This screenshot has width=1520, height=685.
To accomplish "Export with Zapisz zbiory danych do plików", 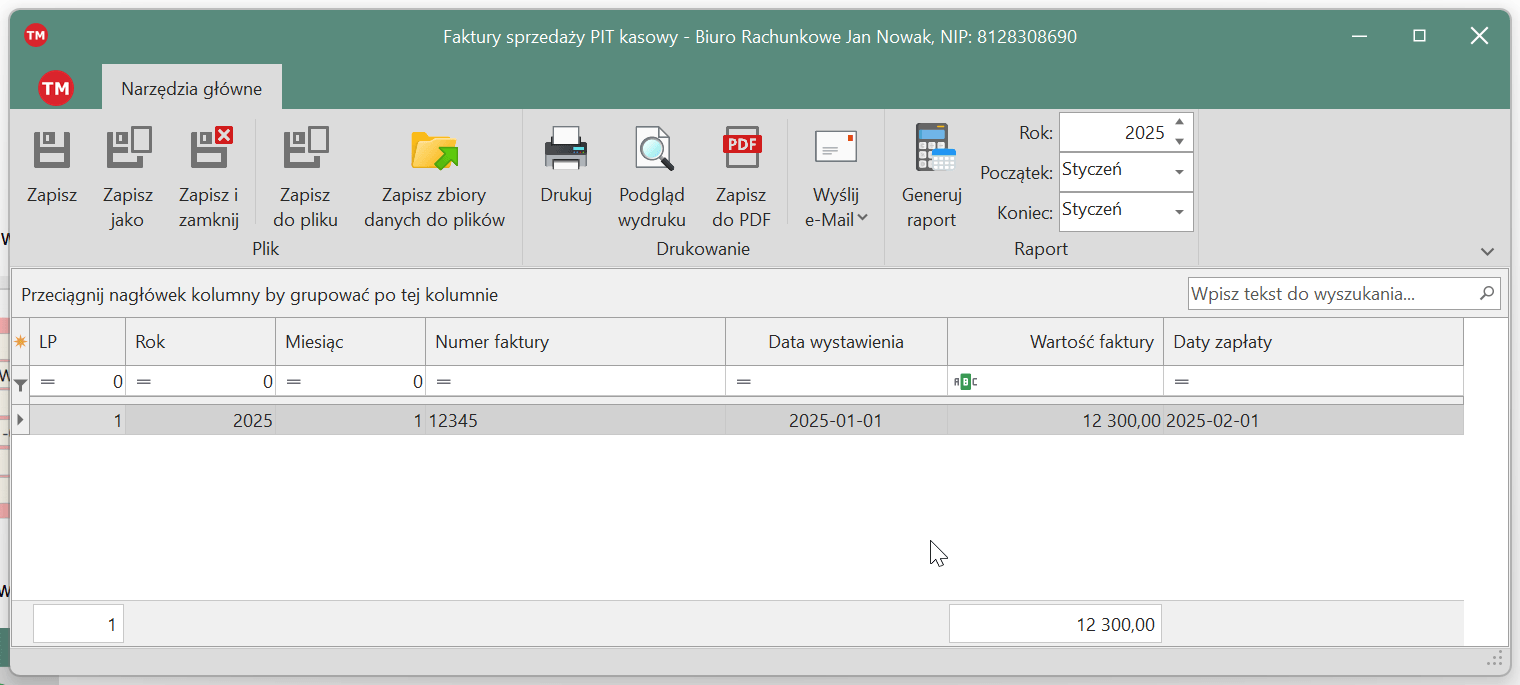I will click(x=434, y=150).
